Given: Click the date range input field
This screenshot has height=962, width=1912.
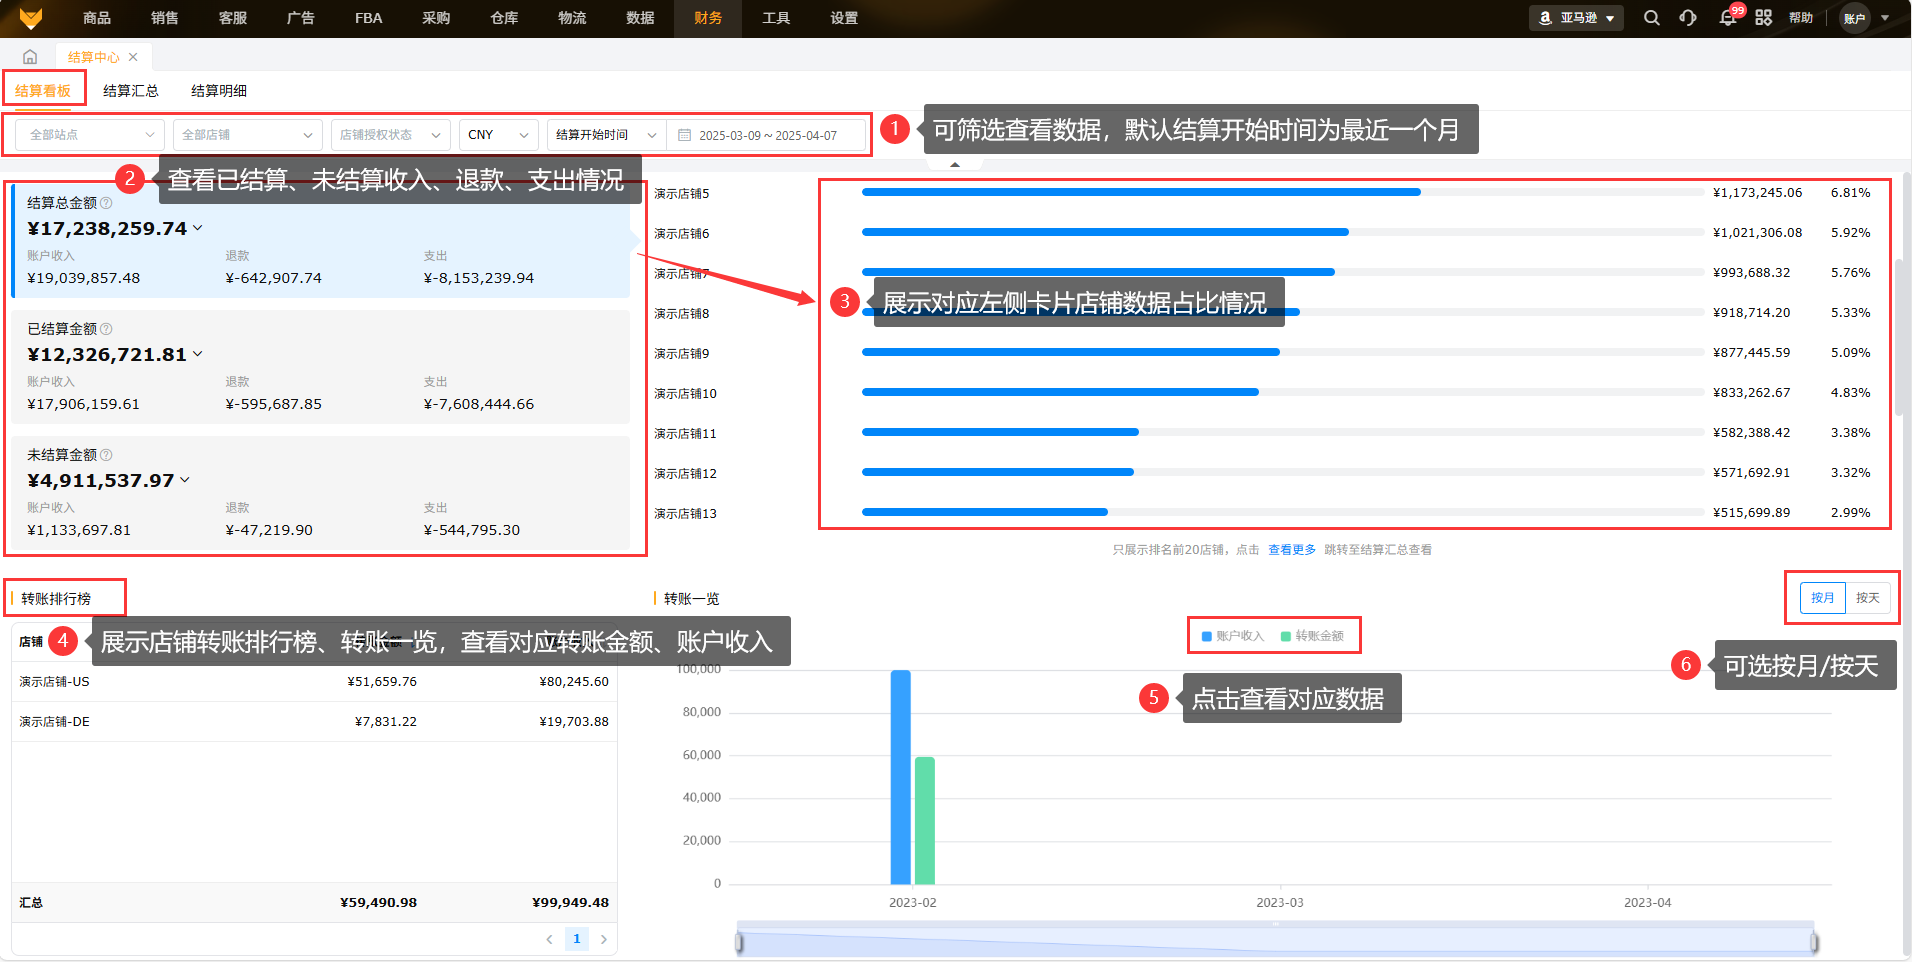Looking at the screenshot, I should (x=767, y=135).
